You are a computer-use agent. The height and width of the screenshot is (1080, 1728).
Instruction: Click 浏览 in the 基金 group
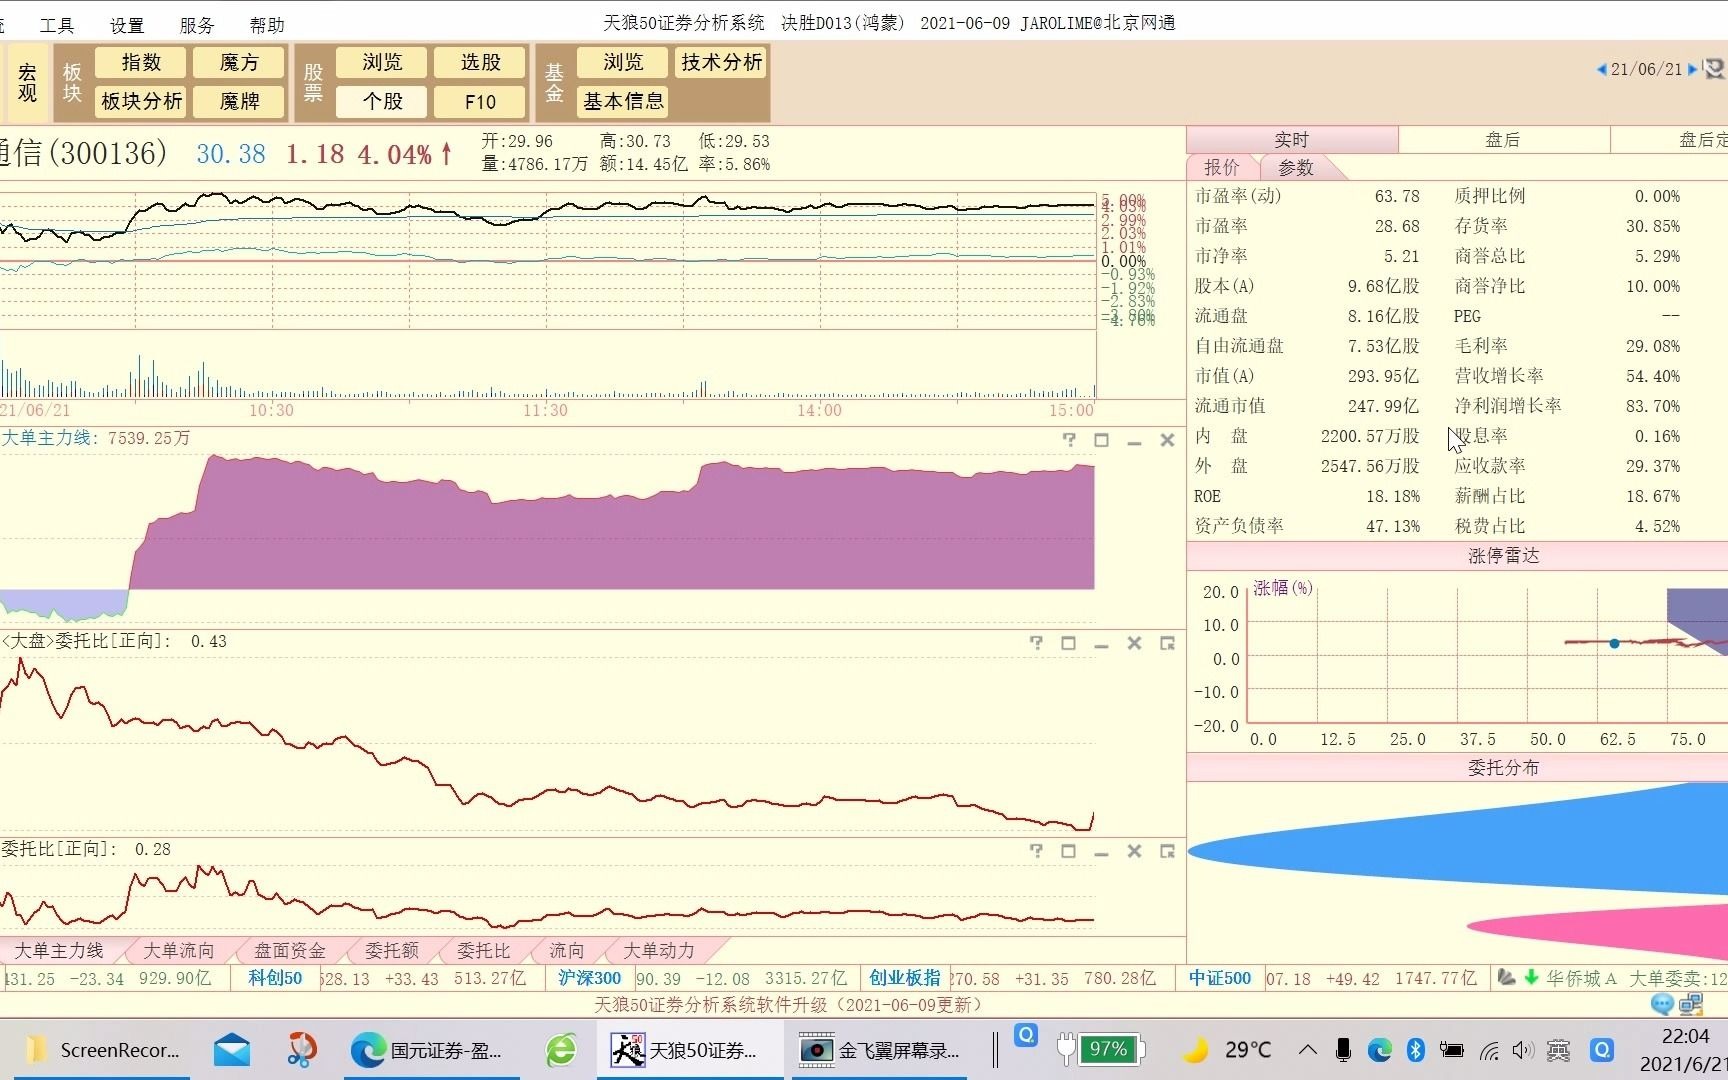[623, 62]
